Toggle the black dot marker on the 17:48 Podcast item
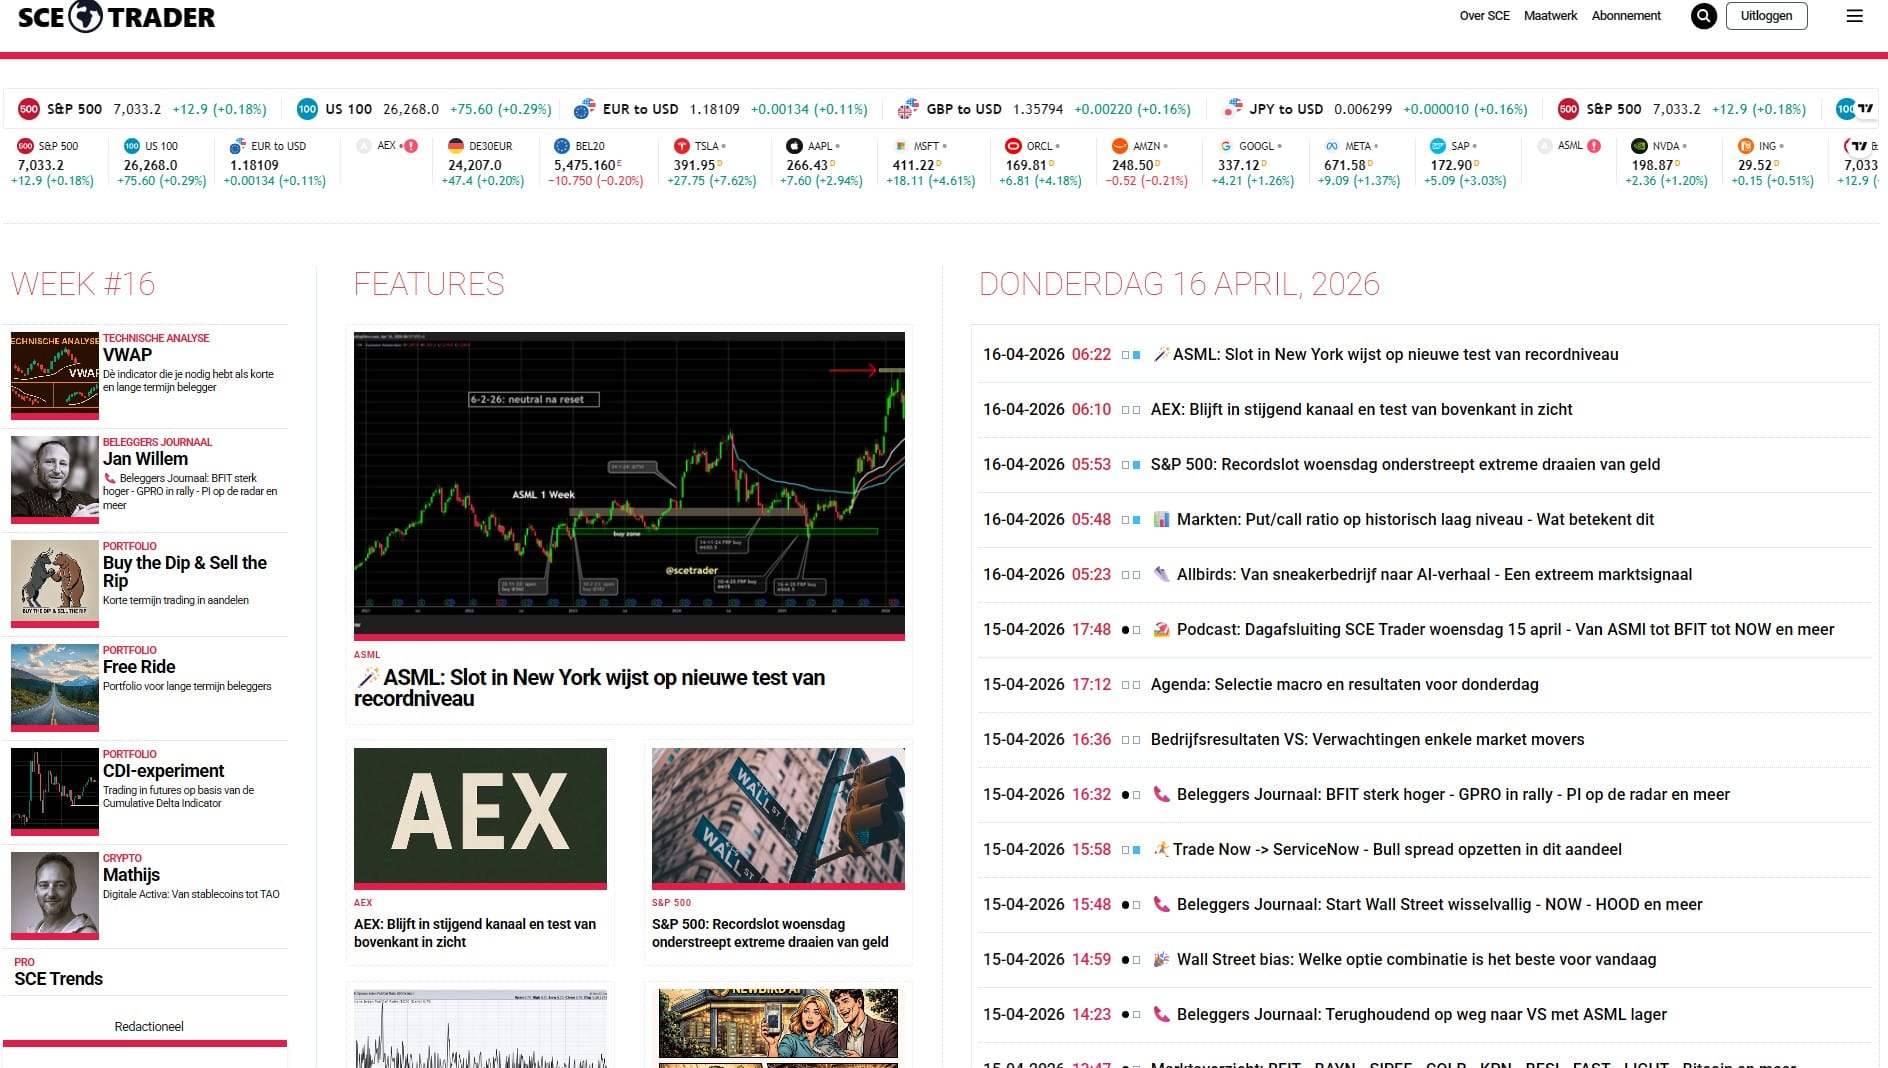The image size is (1888, 1068). pyautogui.click(x=1125, y=630)
